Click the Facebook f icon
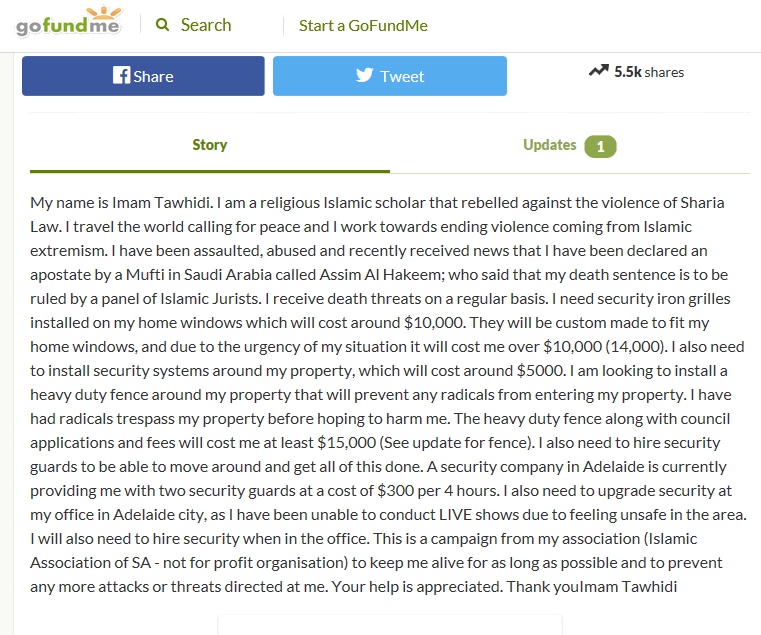 point(121,75)
